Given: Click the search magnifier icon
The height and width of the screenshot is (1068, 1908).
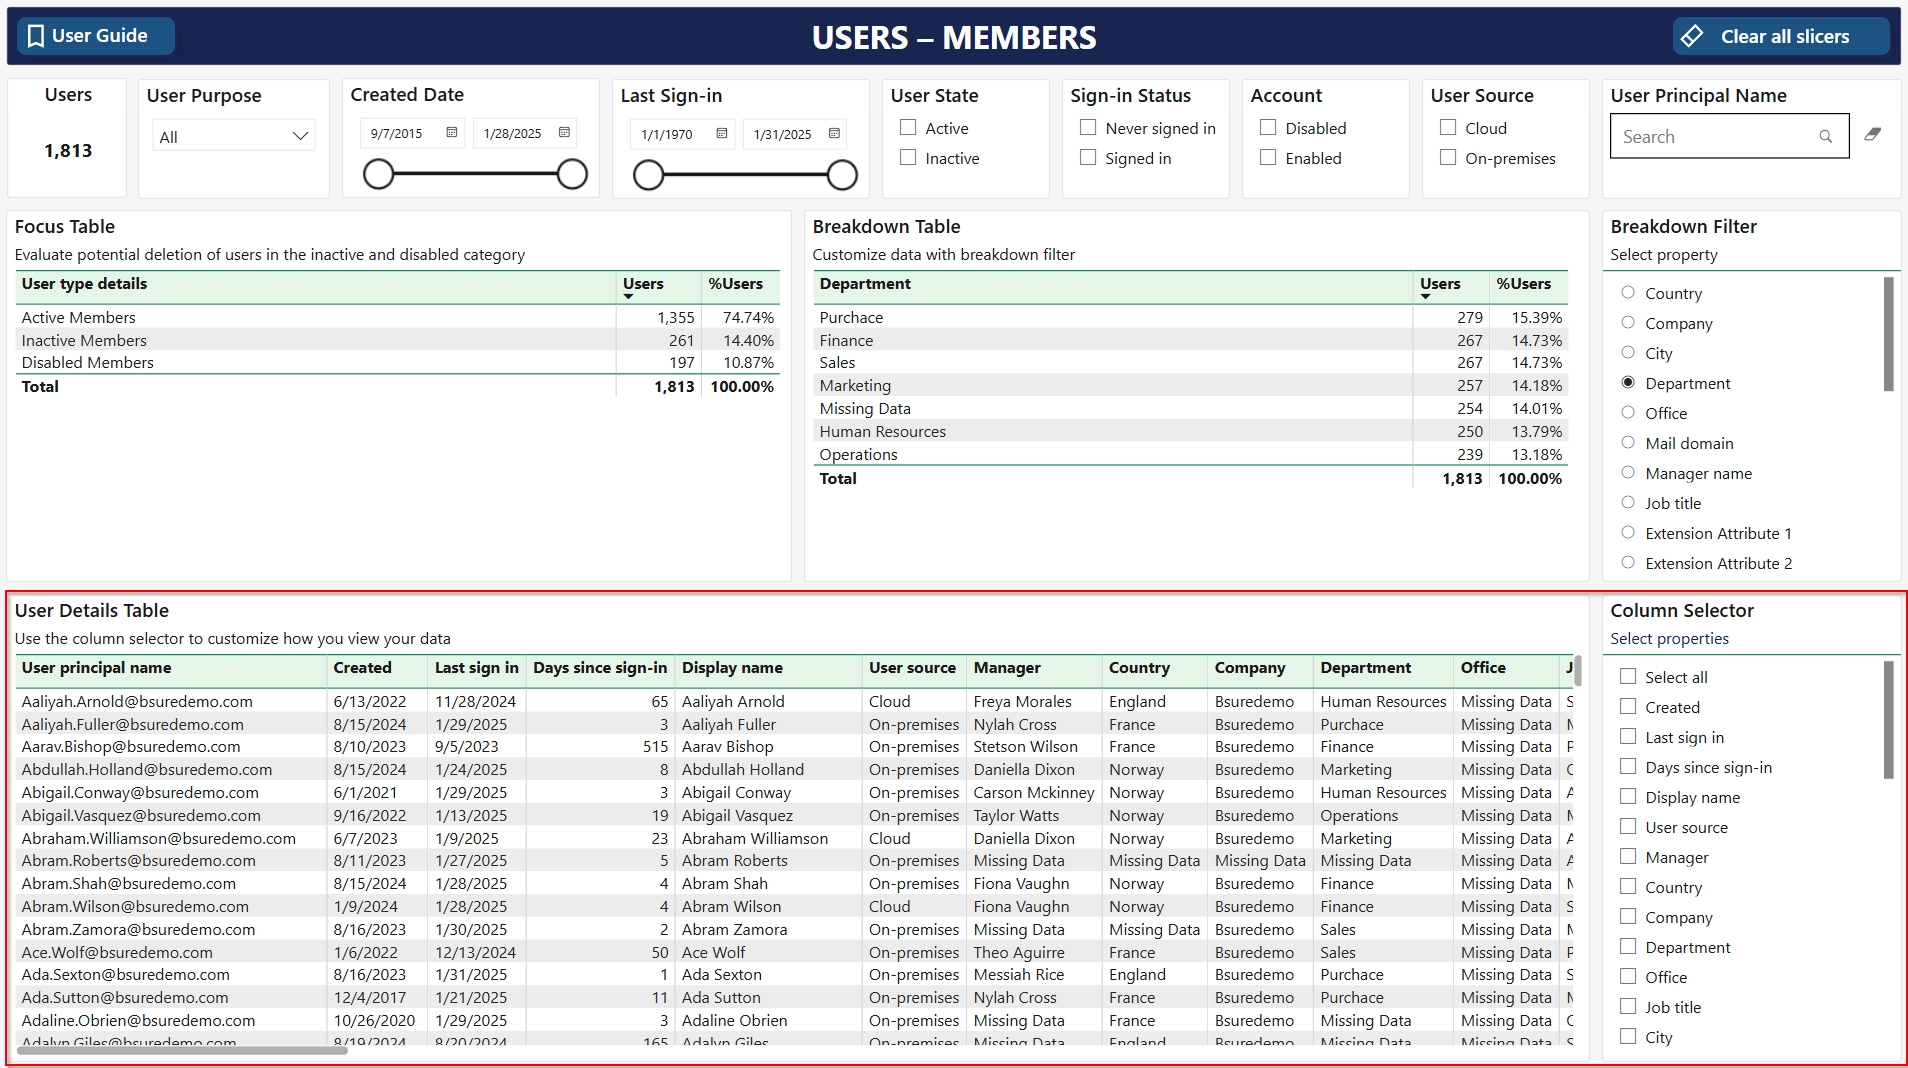Looking at the screenshot, I should [x=1825, y=137].
